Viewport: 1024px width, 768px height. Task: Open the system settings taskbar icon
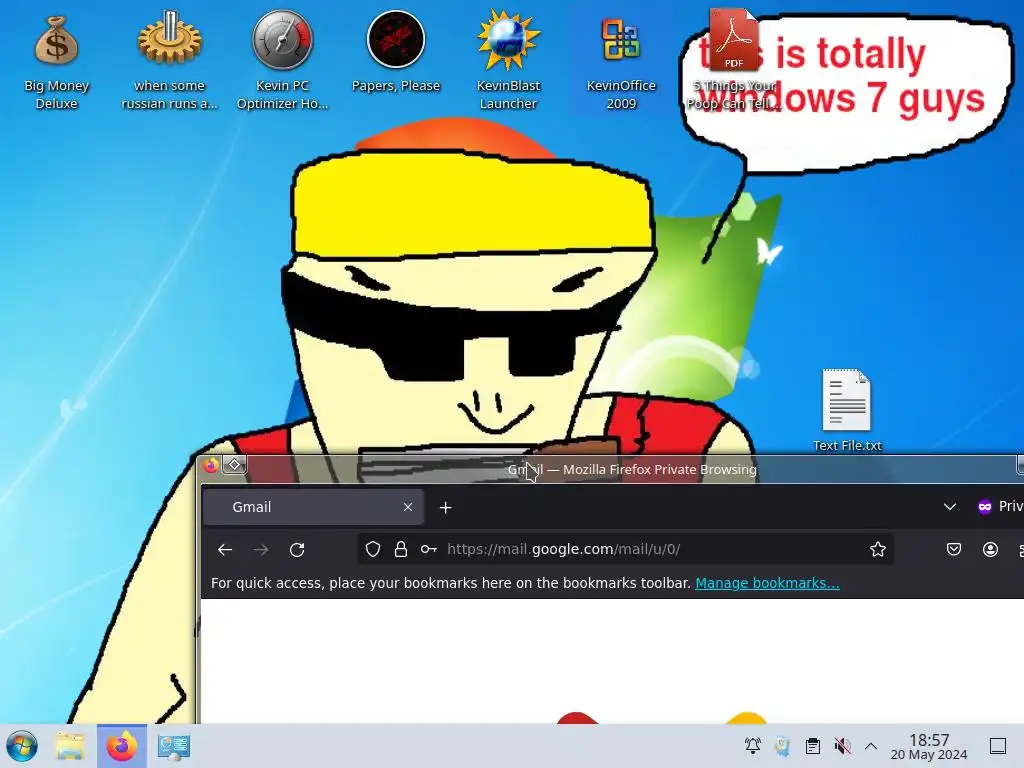[173, 746]
